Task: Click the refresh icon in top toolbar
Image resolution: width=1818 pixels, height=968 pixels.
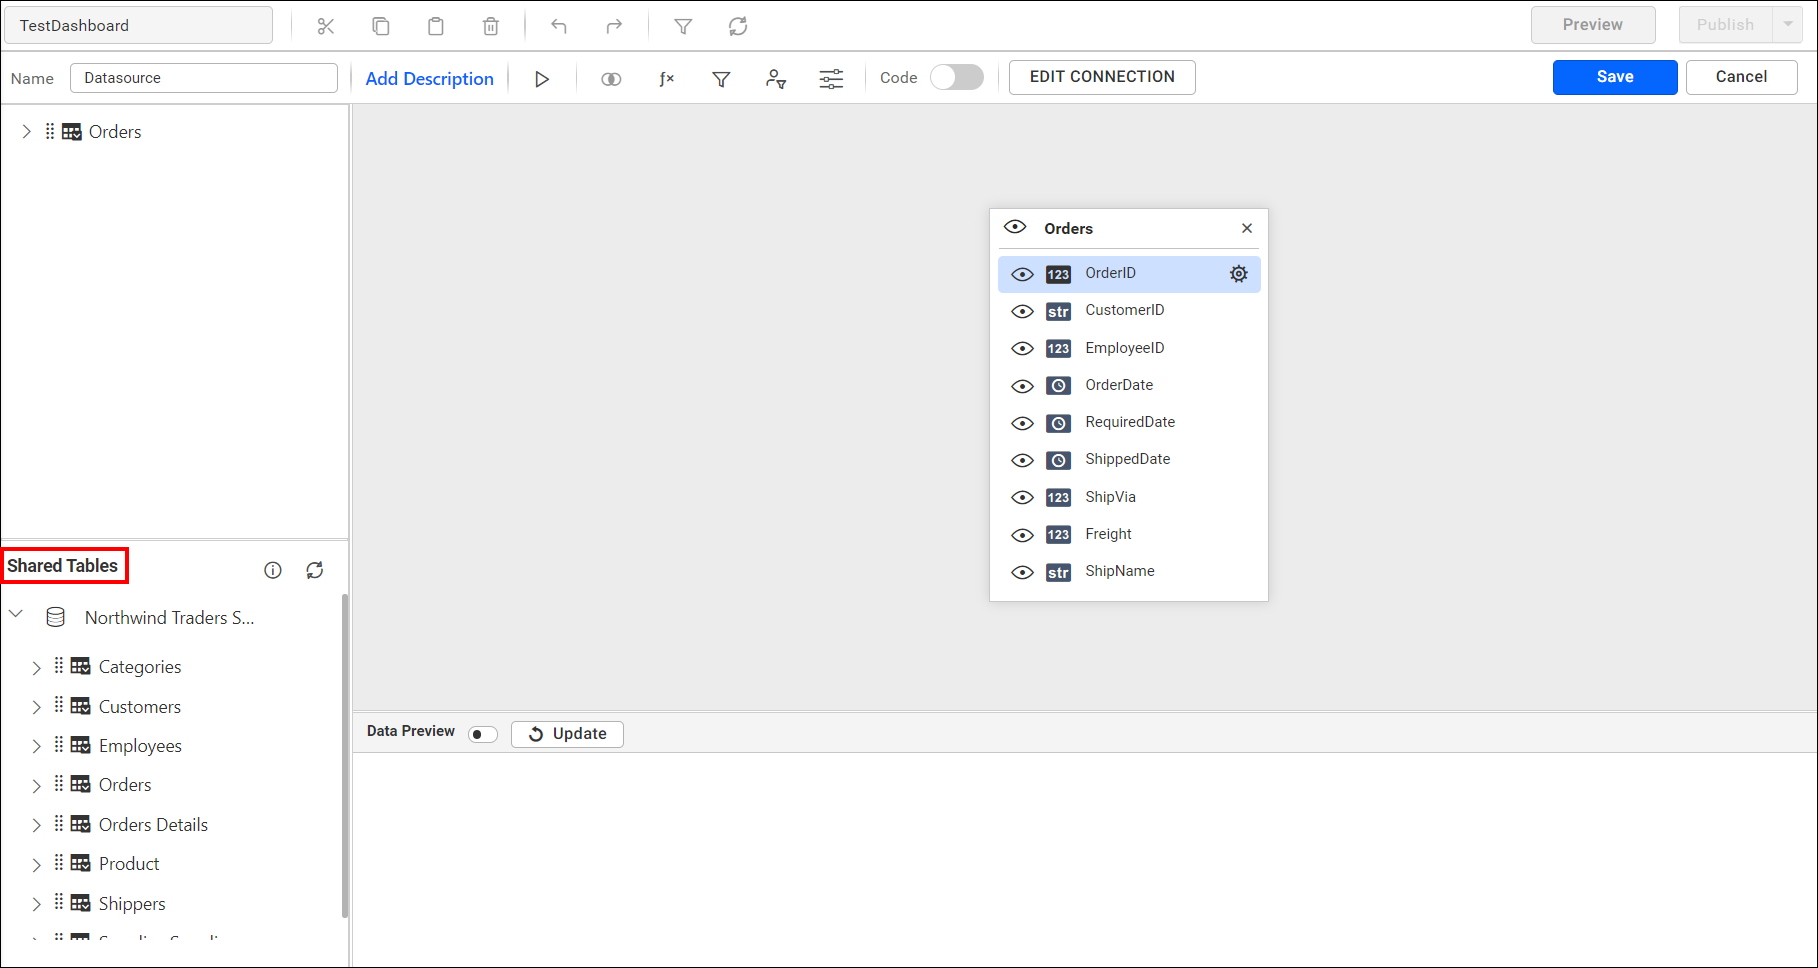Action: [738, 26]
